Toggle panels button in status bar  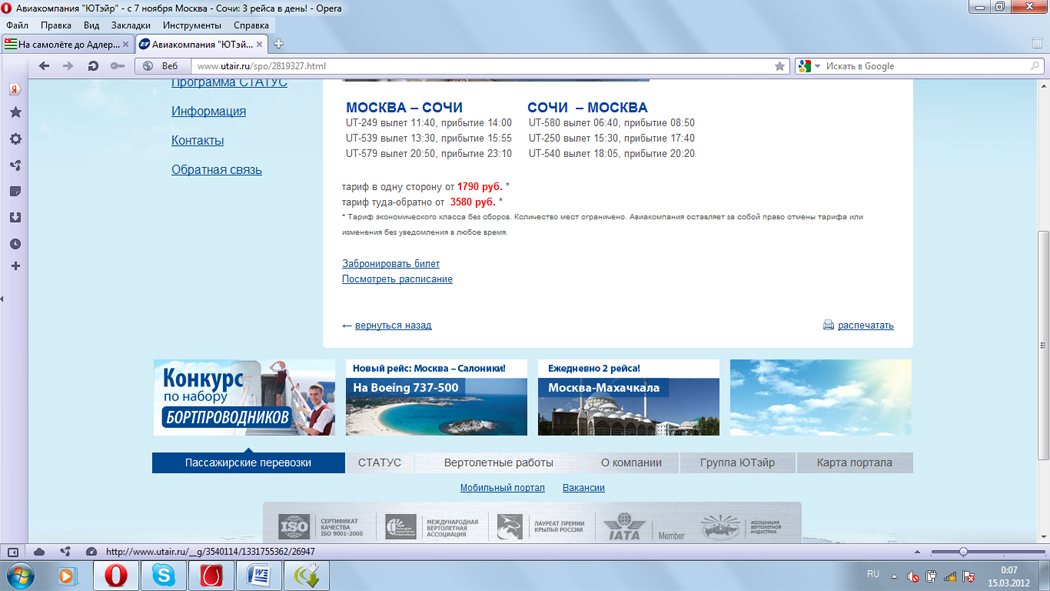13,552
